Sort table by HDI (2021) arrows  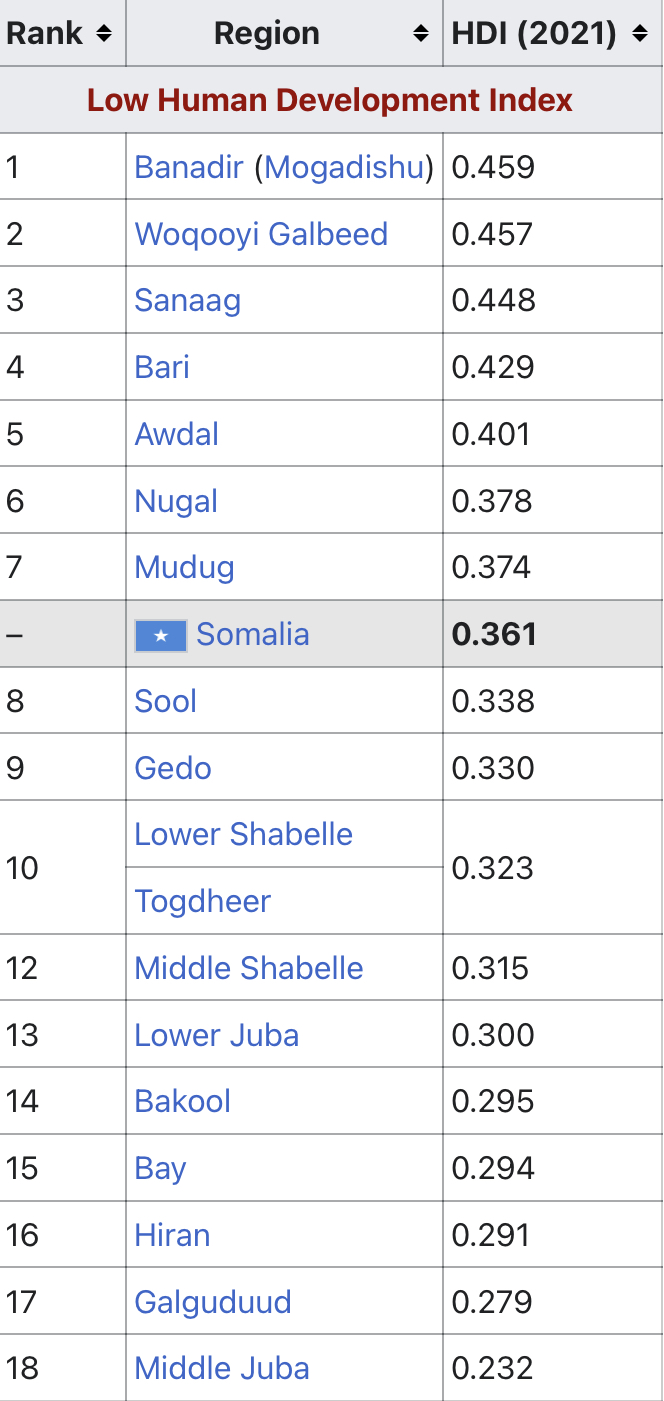click(640, 34)
